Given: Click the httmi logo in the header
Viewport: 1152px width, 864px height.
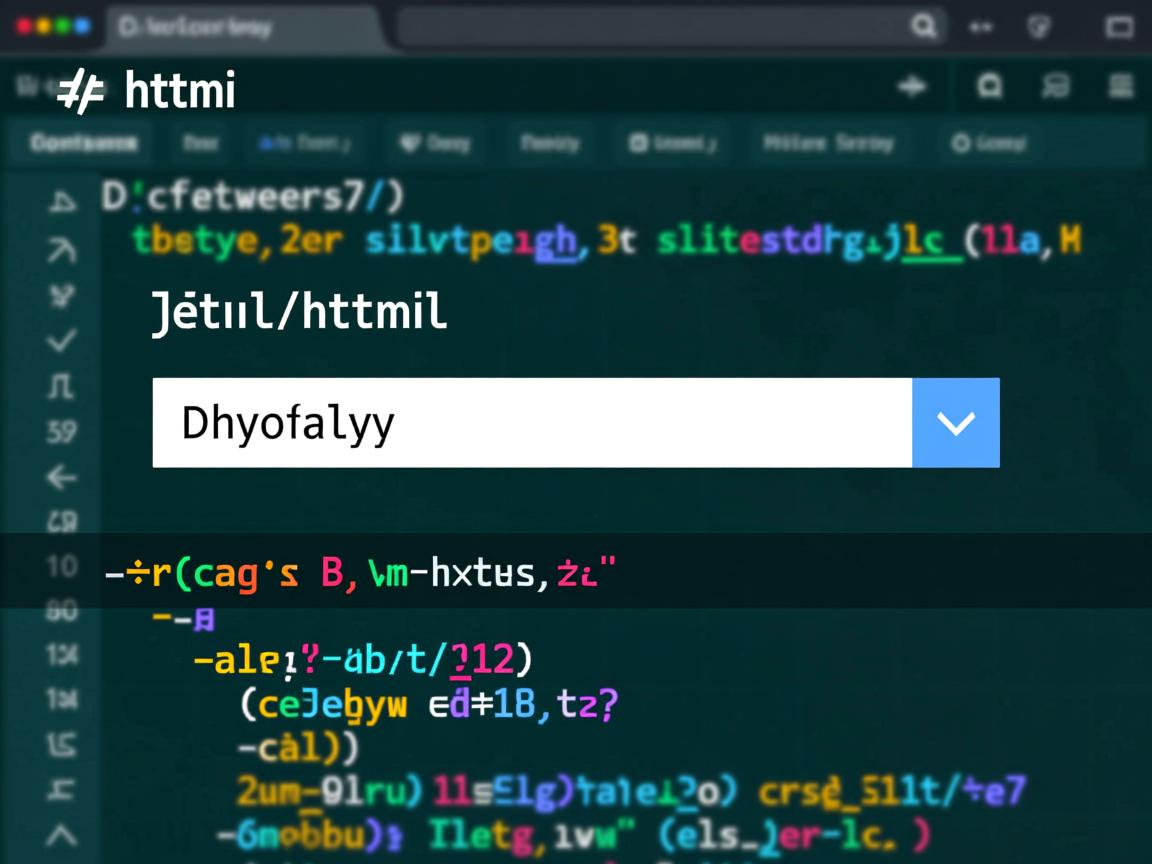Looking at the screenshot, I should pos(145,92).
